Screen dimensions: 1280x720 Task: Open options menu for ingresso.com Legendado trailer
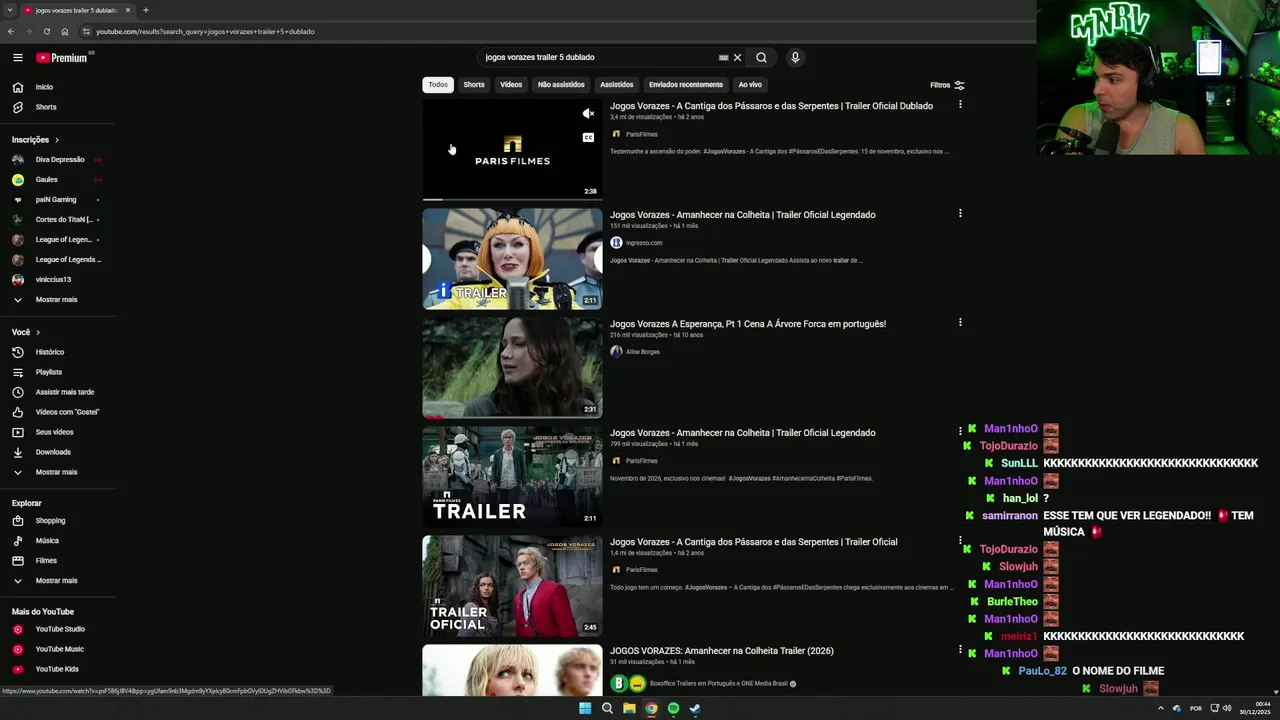(960, 214)
